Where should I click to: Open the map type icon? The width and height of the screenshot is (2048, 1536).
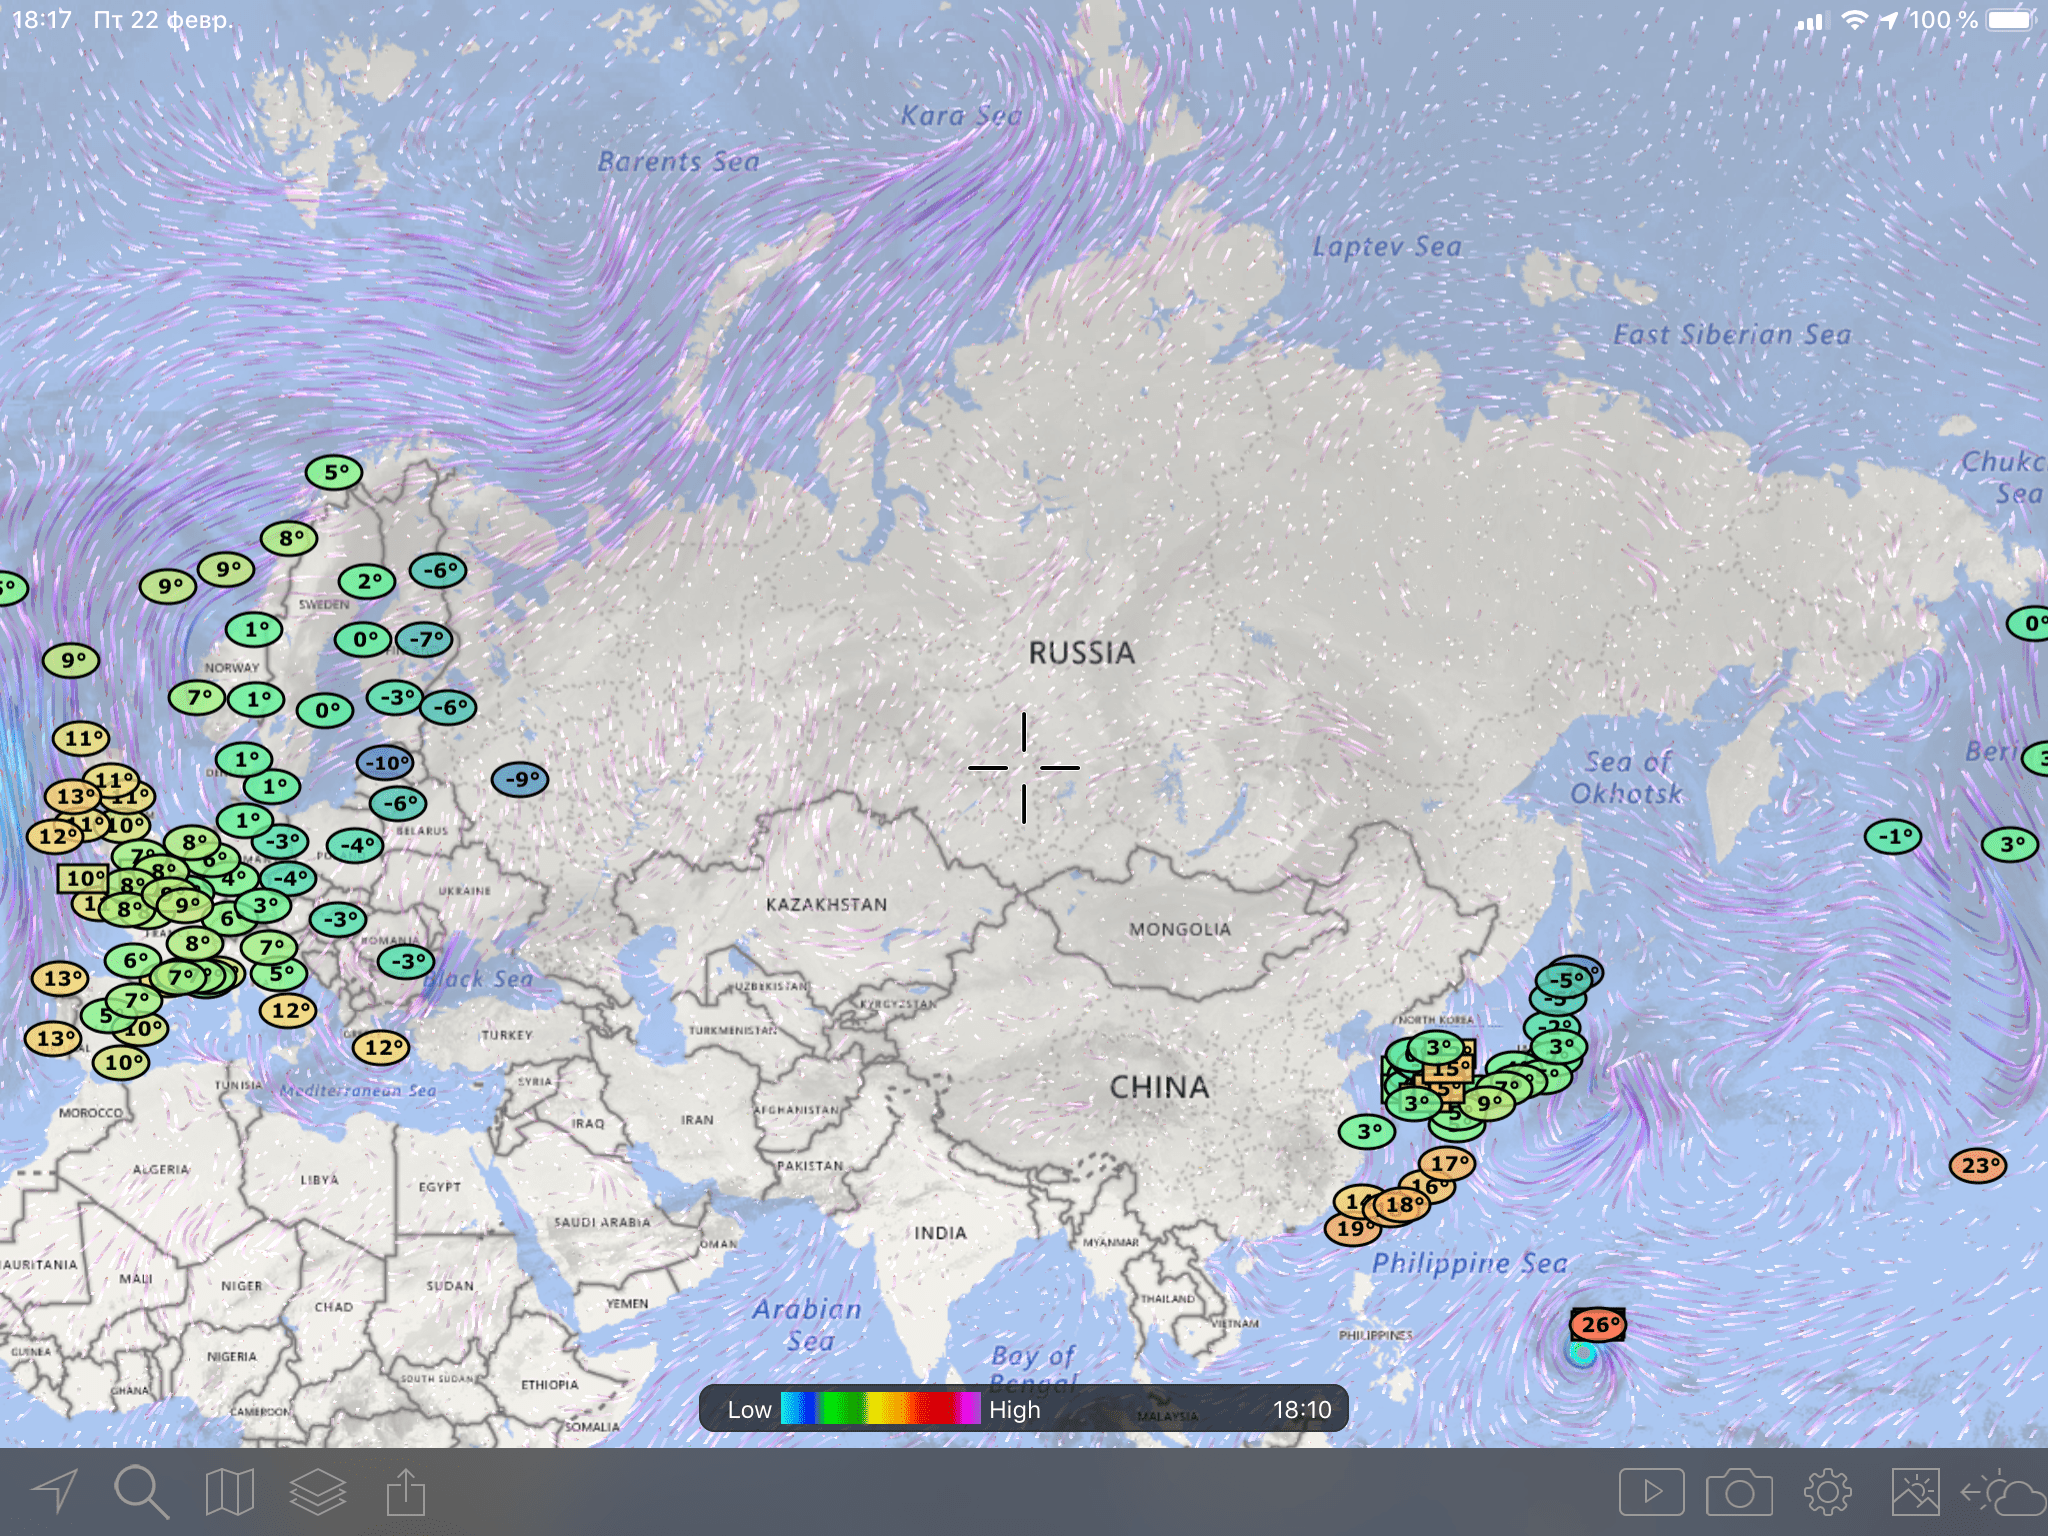point(229,1492)
